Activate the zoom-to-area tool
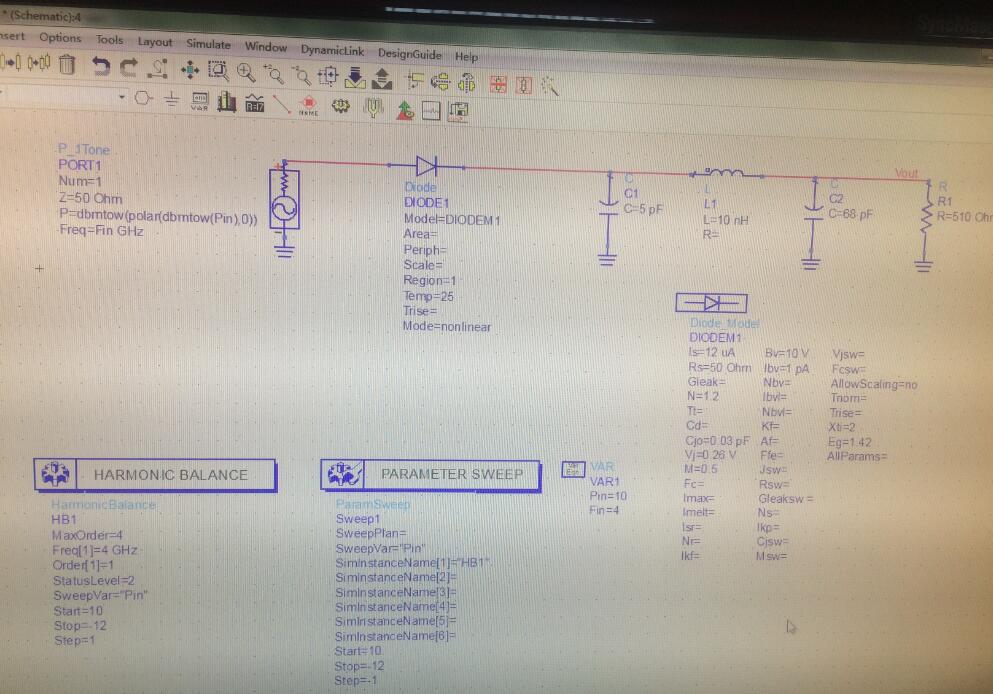This screenshot has width=993, height=694. click(x=218, y=70)
